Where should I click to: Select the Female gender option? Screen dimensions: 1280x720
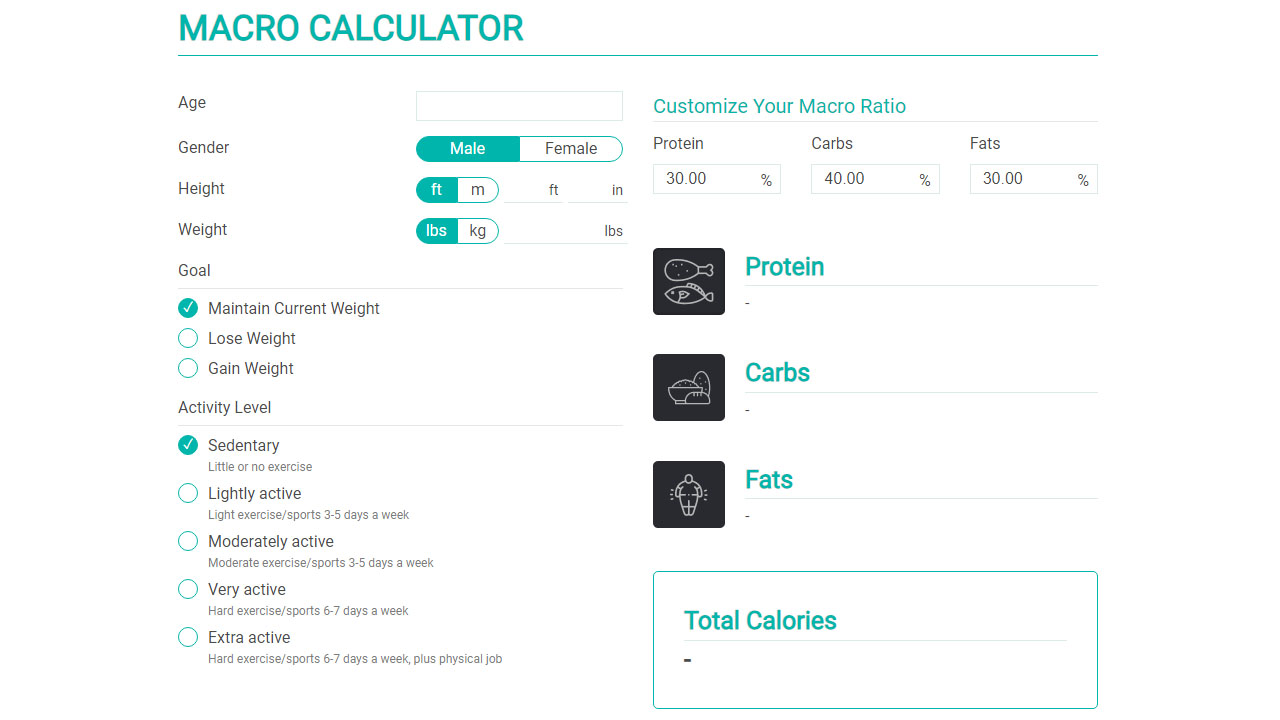(x=570, y=148)
